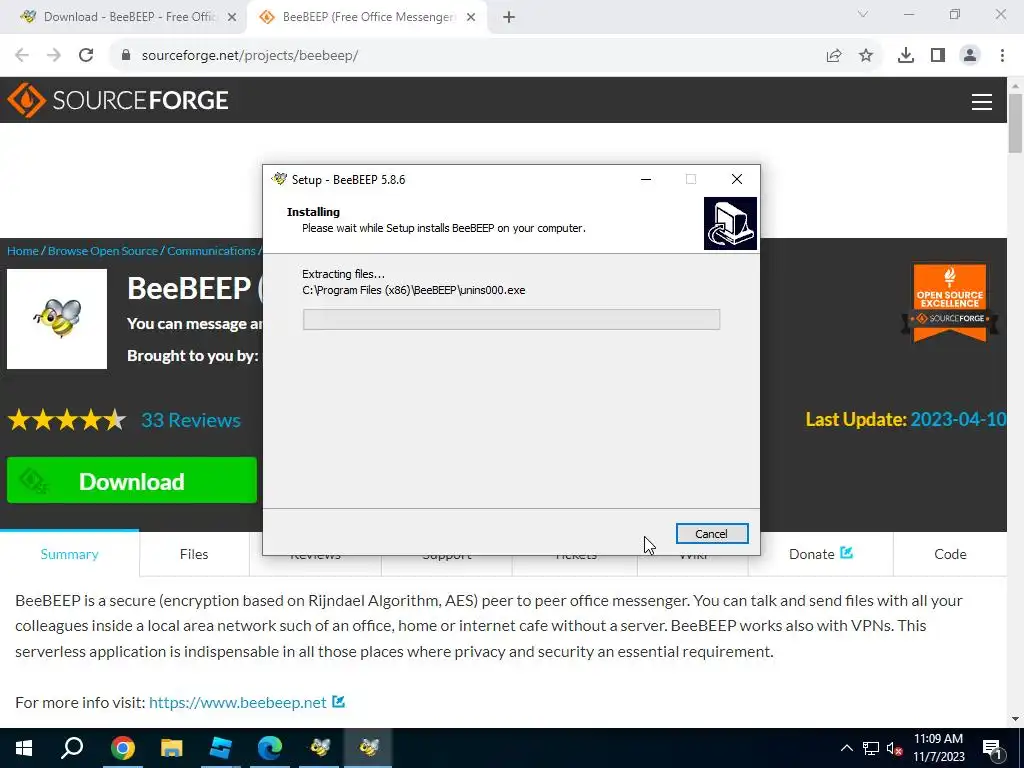
Task: Open the notification center icon
Action: [991, 748]
